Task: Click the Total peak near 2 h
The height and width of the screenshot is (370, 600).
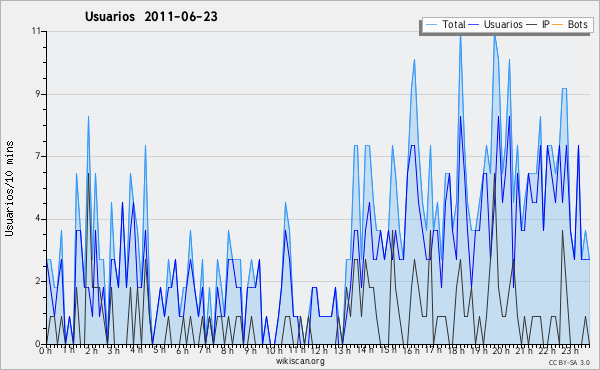Action: 88,117
